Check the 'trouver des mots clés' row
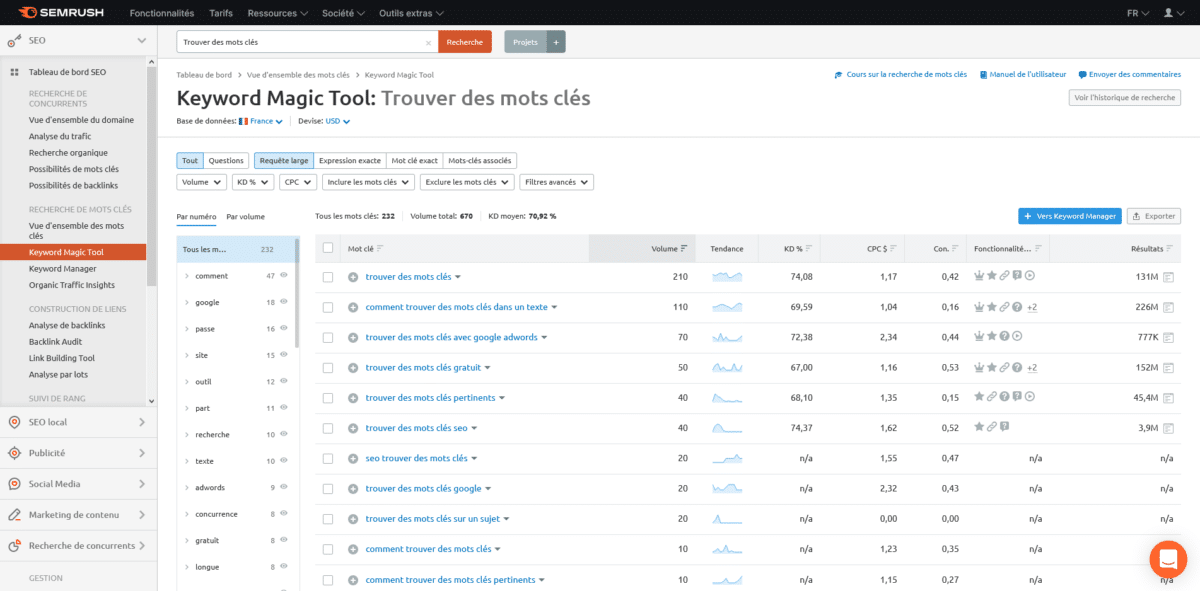Image resolution: width=1200 pixels, height=591 pixels. (328, 277)
